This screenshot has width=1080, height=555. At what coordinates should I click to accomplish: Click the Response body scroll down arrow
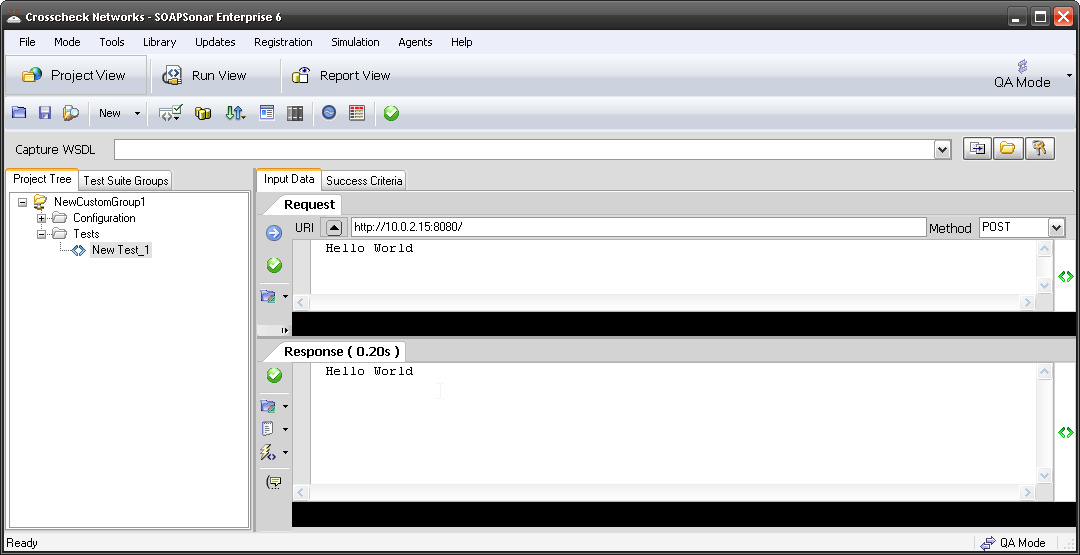[x=1044, y=475]
